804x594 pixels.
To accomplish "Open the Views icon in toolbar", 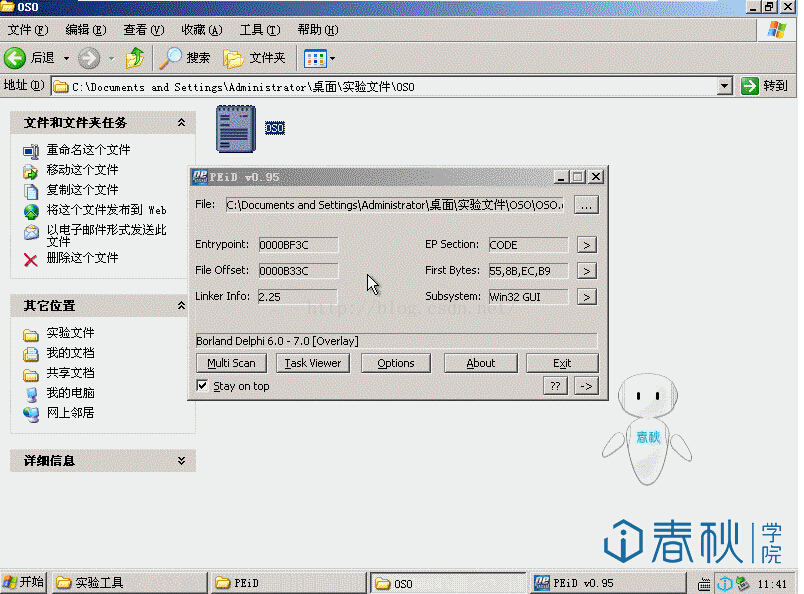I will (x=315, y=58).
